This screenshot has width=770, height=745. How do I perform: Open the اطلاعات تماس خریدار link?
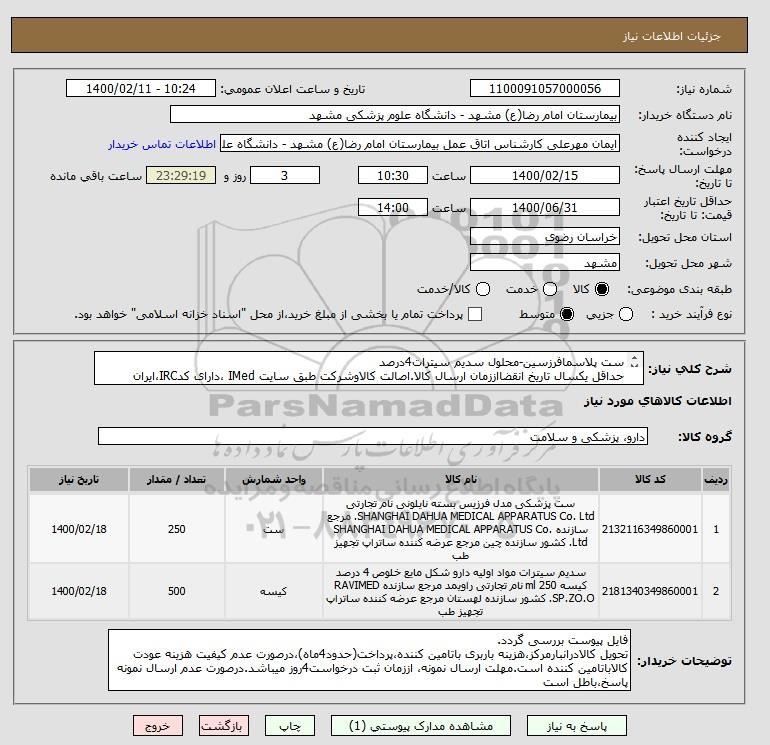coord(162,144)
